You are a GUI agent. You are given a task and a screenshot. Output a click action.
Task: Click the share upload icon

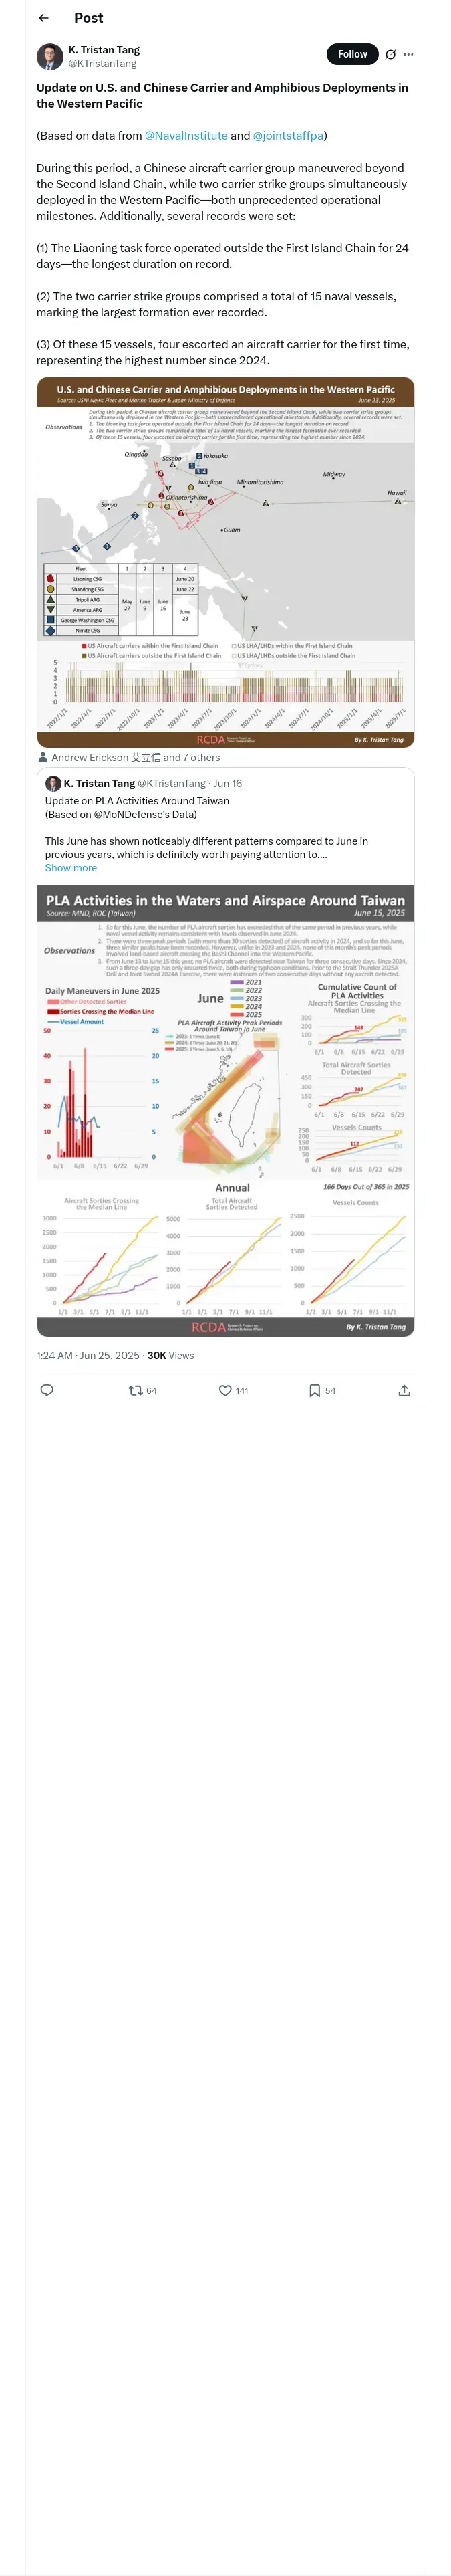(404, 1390)
